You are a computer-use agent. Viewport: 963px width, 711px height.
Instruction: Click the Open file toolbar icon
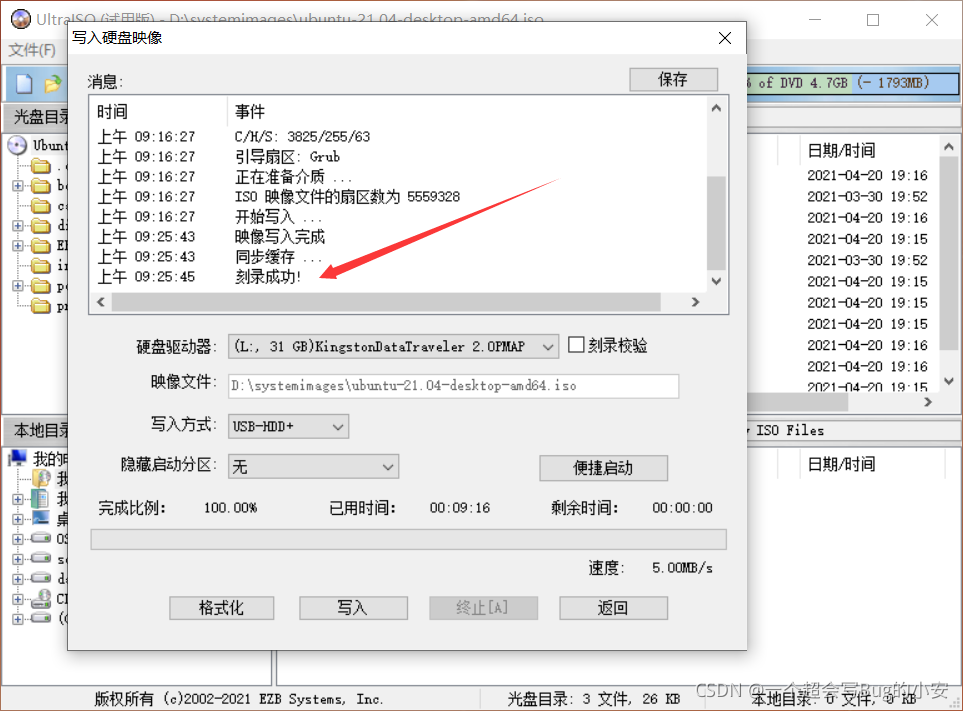click(x=53, y=84)
